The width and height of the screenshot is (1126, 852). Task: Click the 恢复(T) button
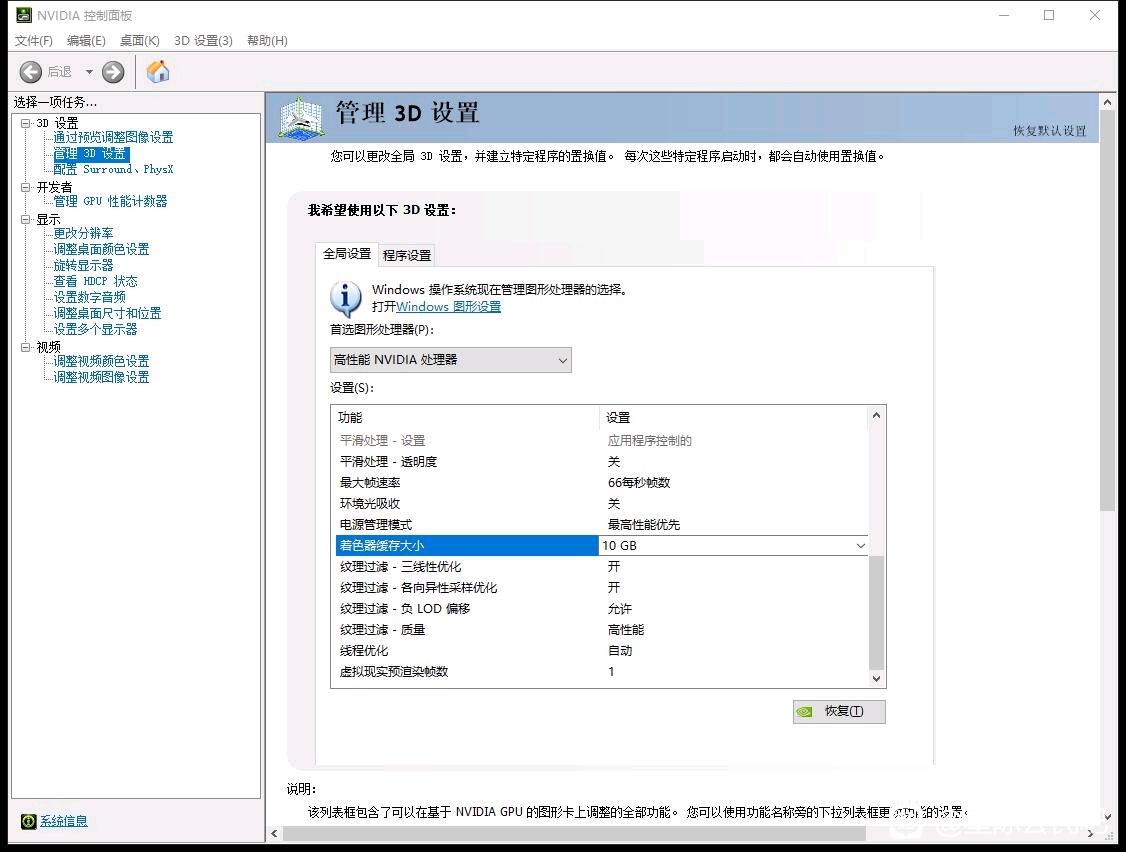[839, 711]
